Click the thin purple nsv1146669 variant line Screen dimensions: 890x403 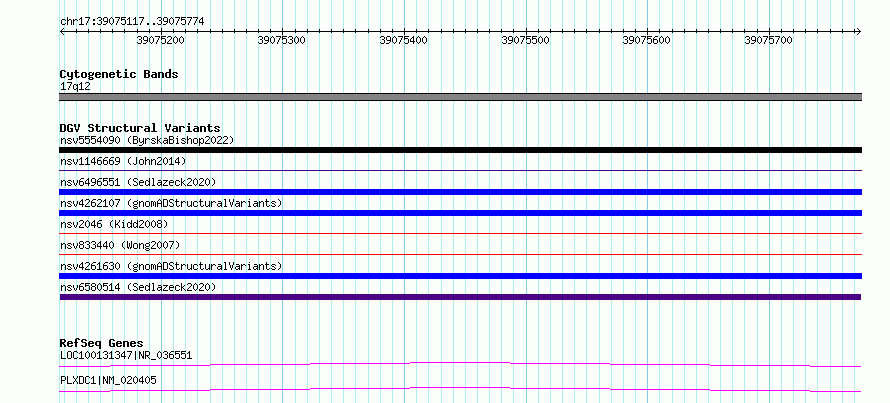point(461,170)
